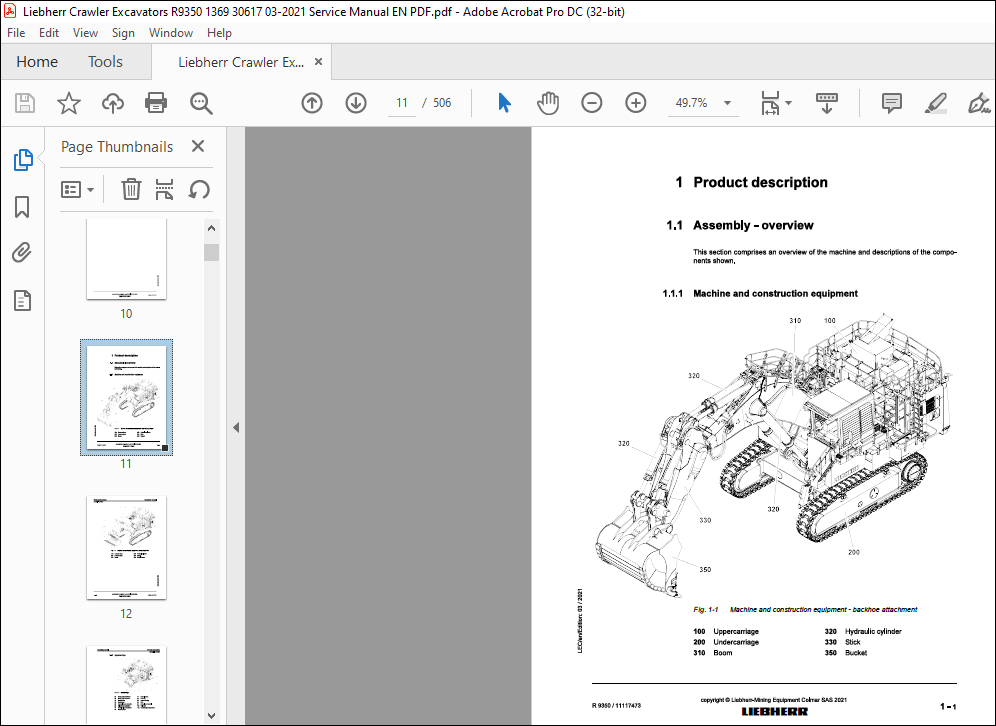This screenshot has width=996, height=726.
Task: Close the Liebherr Crawler document tab
Action: [318, 62]
